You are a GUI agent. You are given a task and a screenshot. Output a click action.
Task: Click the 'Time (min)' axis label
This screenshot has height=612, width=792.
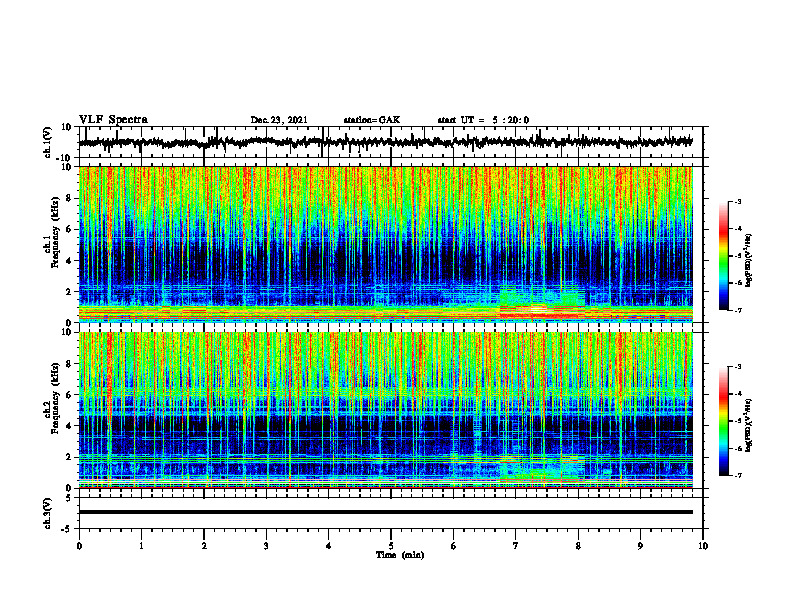400,555
